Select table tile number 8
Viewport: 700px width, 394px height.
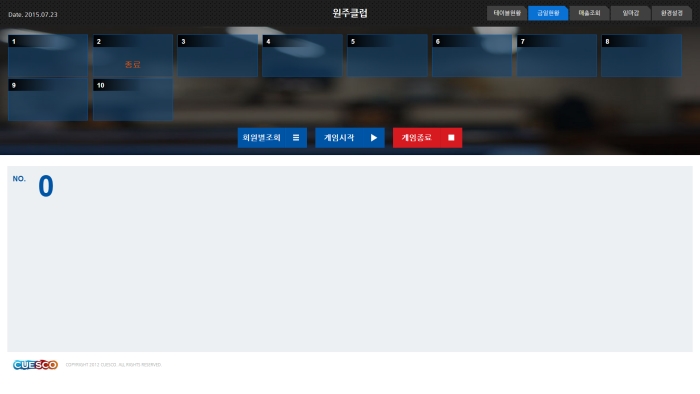point(642,56)
